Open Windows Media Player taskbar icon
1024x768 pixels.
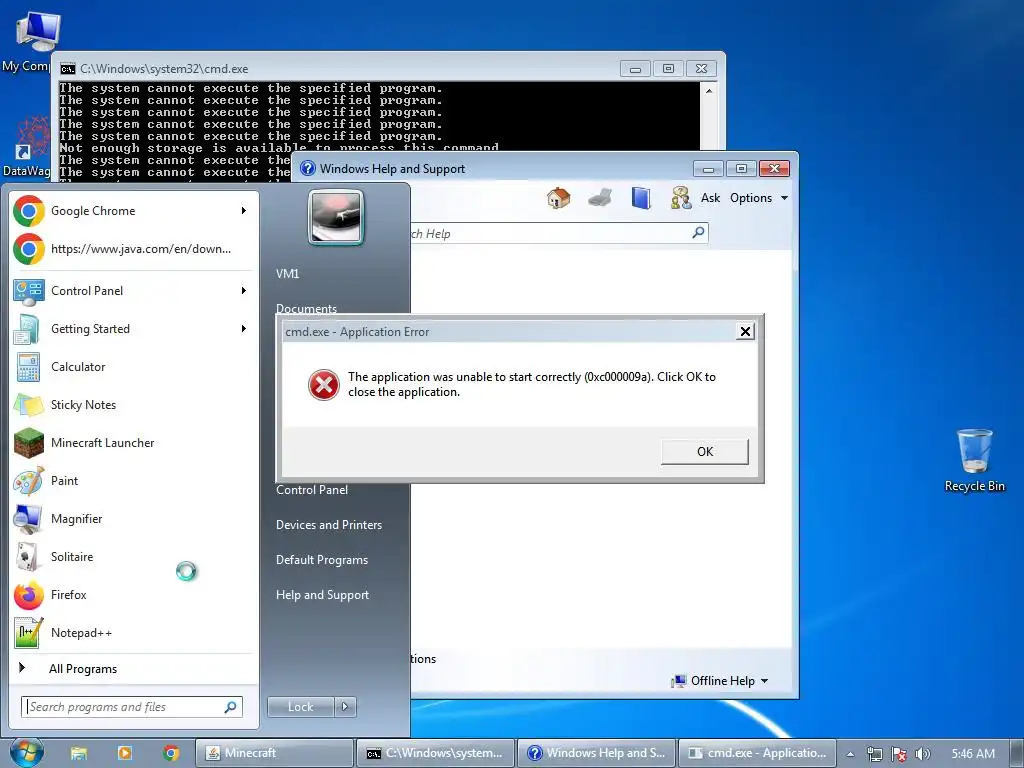(x=125, y=753)
